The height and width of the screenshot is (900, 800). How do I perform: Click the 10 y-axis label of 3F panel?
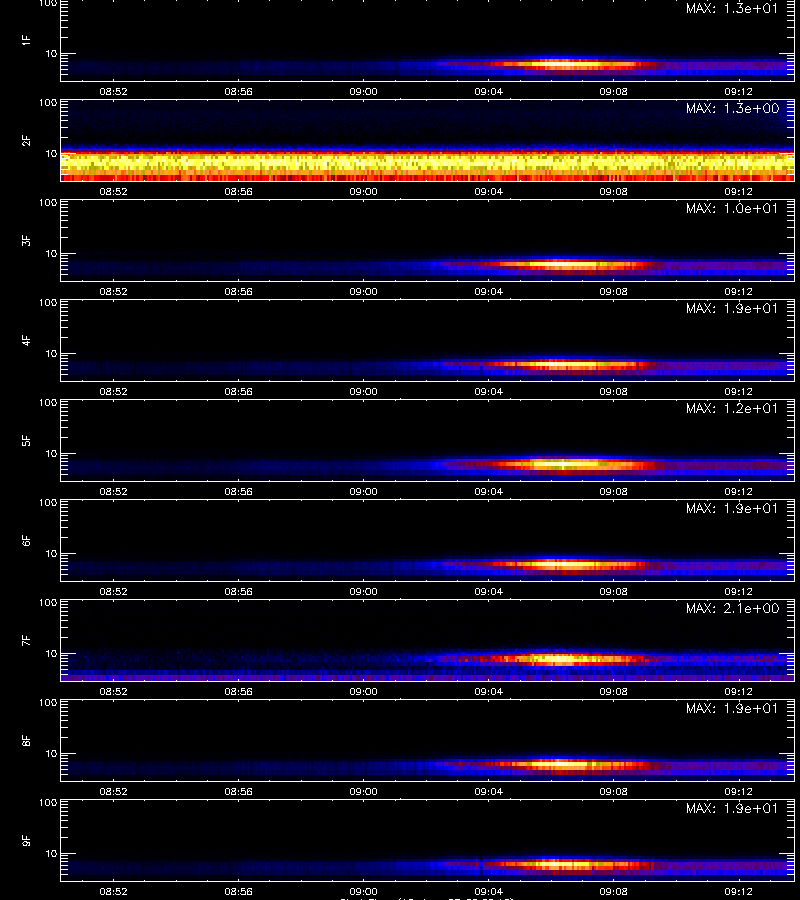click(x=52, y=254)
